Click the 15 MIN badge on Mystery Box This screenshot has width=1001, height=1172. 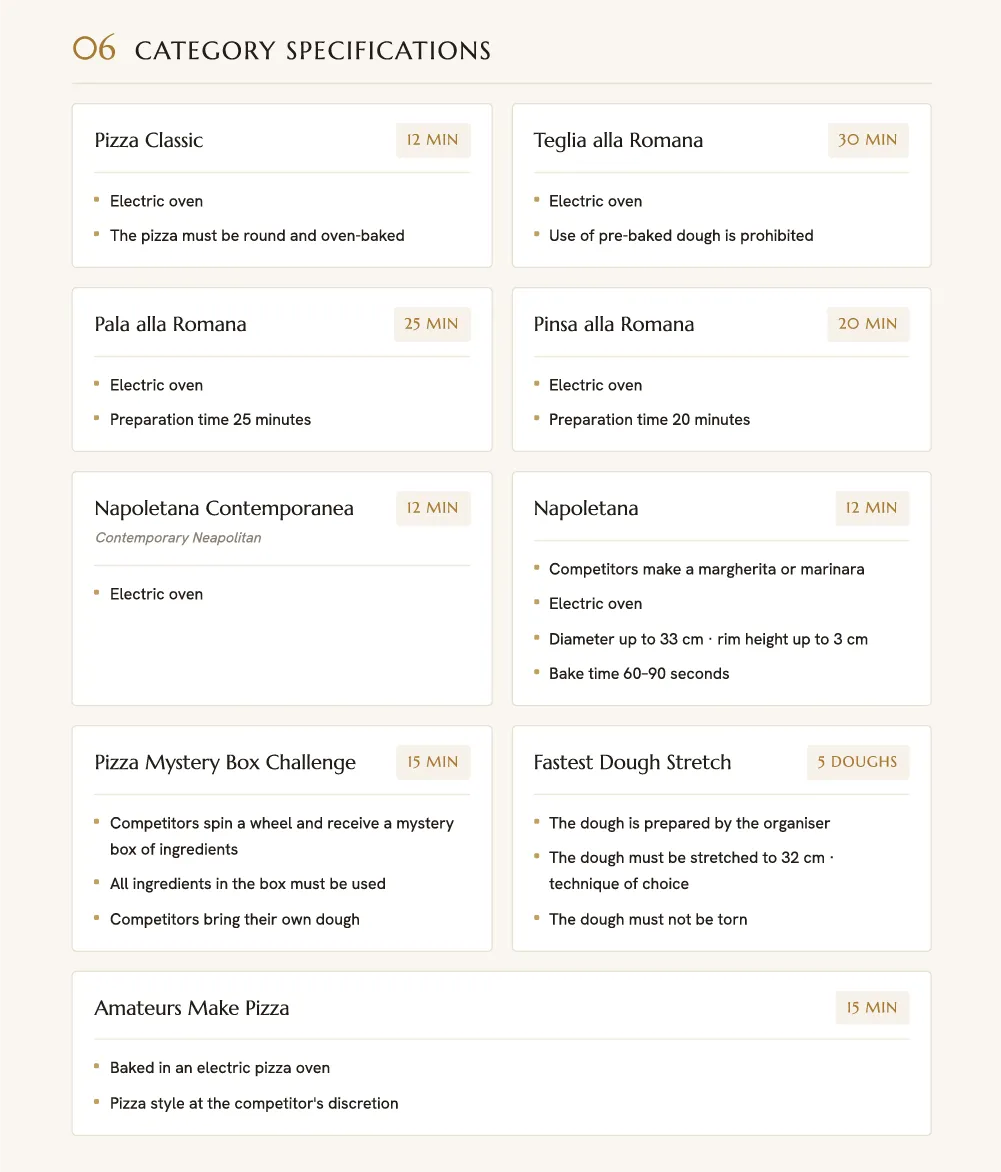[433, 762]
